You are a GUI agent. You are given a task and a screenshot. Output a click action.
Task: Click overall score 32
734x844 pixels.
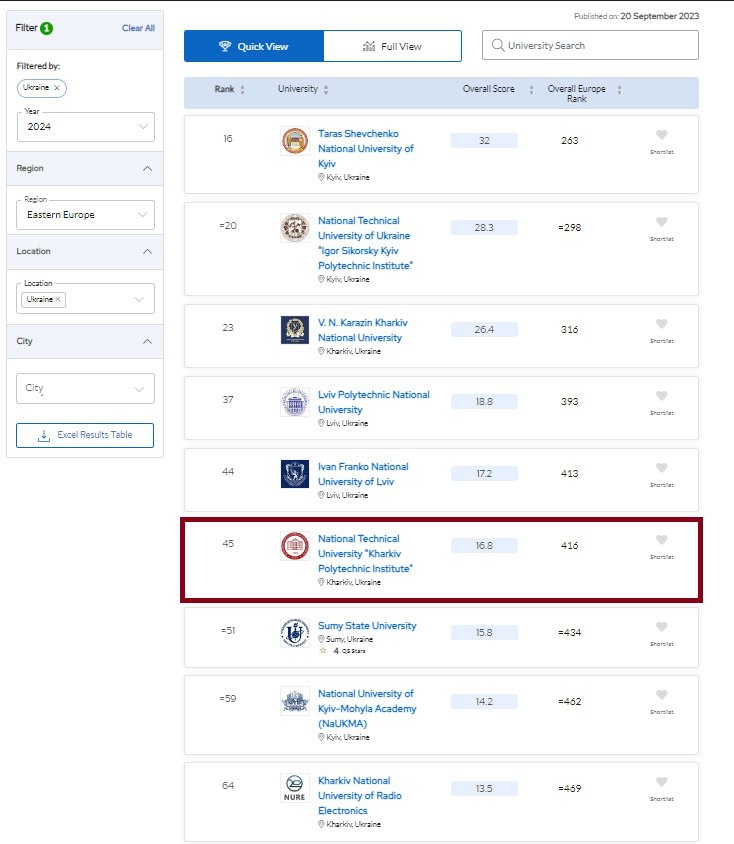point(484,140)
